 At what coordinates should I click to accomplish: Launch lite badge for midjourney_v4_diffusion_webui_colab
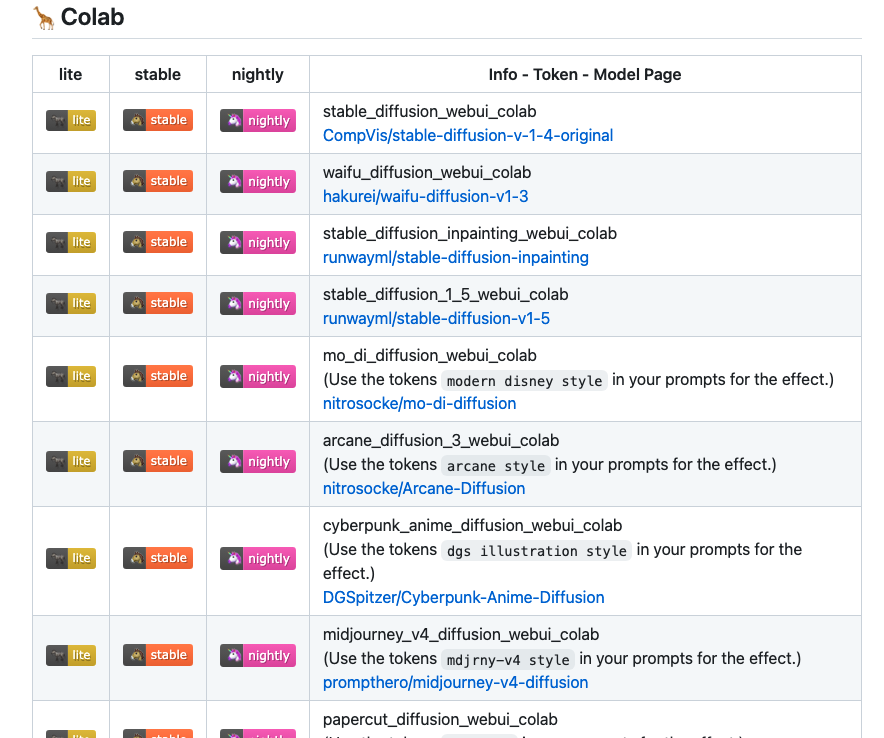pos(71,655)
